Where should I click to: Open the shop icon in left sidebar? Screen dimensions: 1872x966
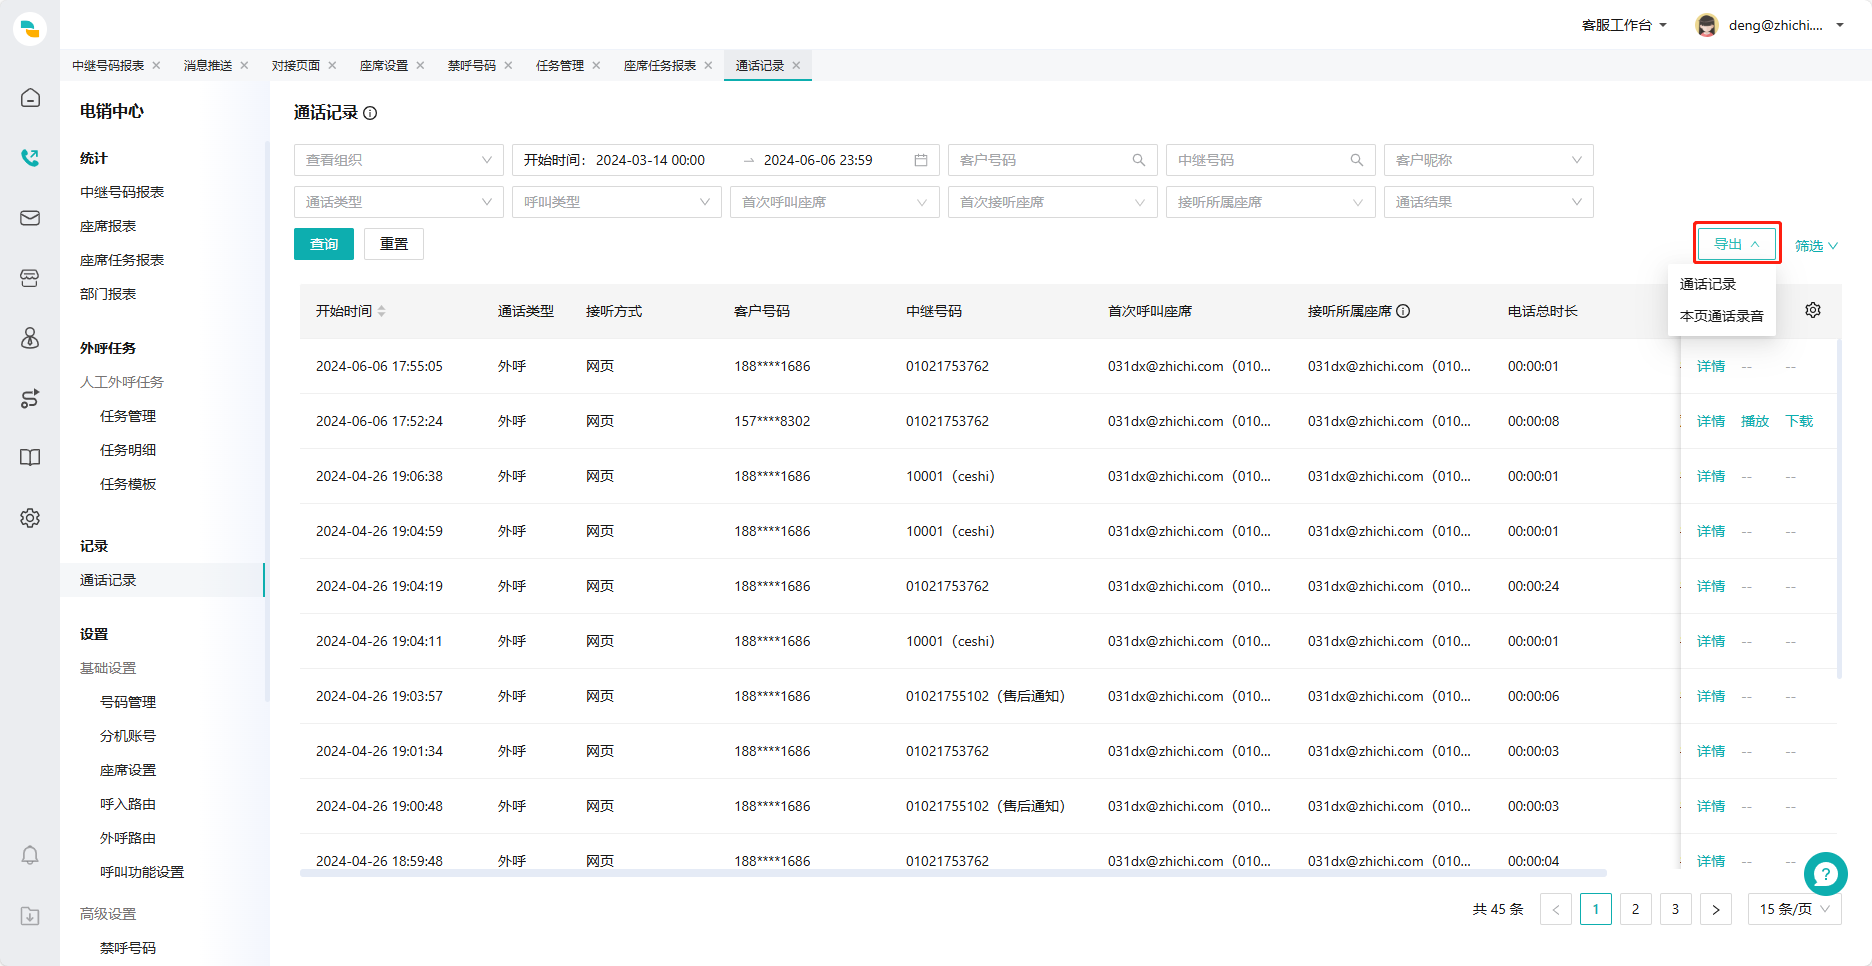[x=30, y=278]
